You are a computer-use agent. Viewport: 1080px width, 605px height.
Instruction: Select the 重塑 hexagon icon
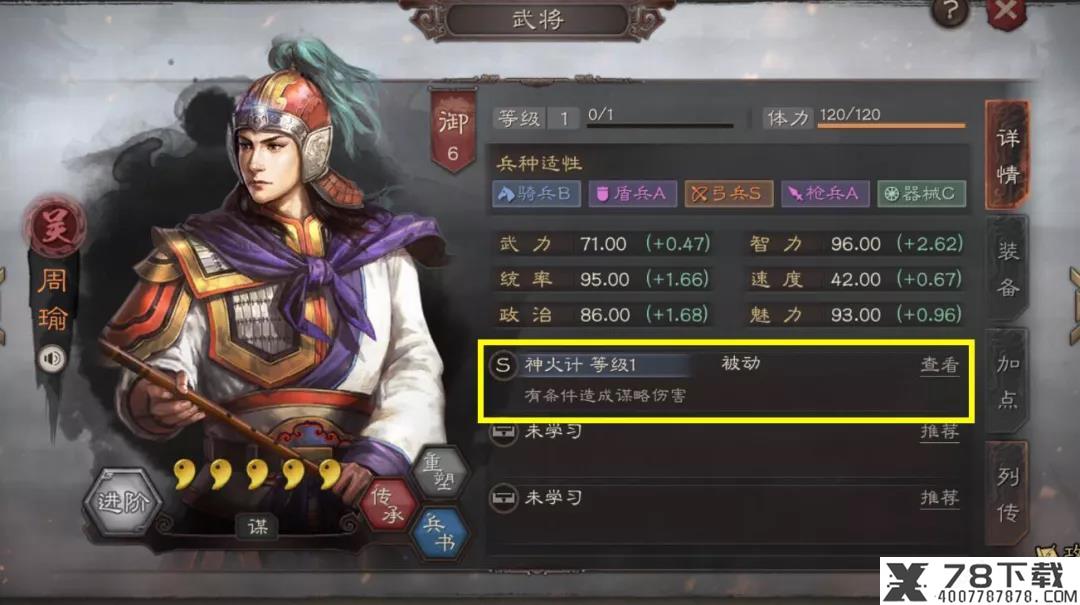[439, 472]
